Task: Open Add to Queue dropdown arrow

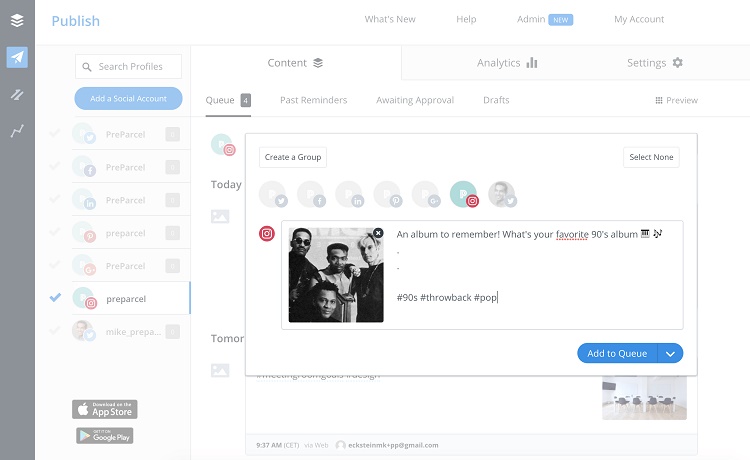Action: pos(670,353)
